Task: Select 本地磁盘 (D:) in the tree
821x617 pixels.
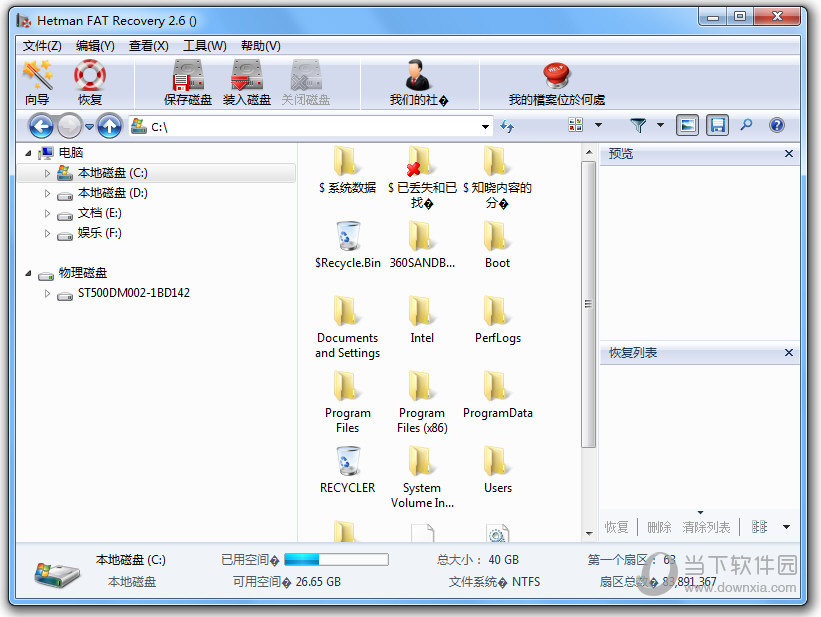Action: click(113, 193)
